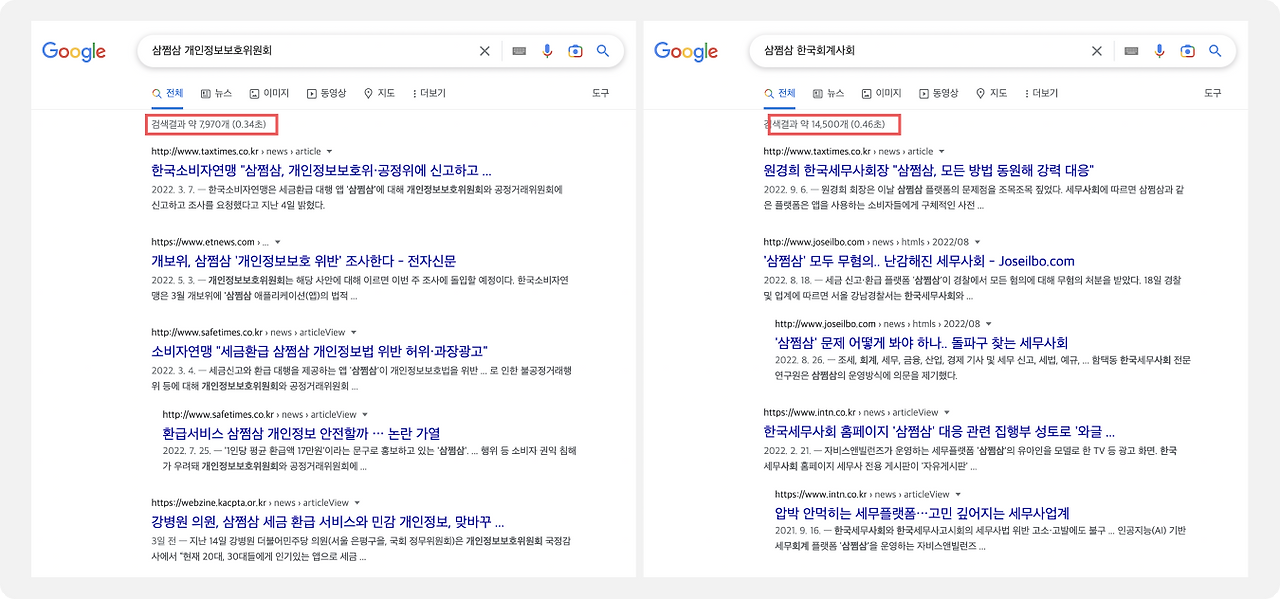1280x599 pixels.
Task: Expand the arrow beside the indented safetimes.co.kr URL
Action: tap(366, 414)
